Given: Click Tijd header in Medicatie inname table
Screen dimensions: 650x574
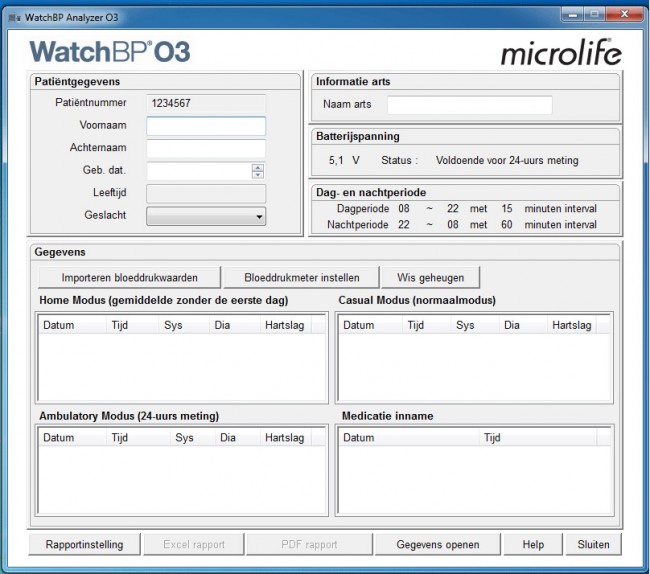Looking at the screenshot, I should [492, 438].
